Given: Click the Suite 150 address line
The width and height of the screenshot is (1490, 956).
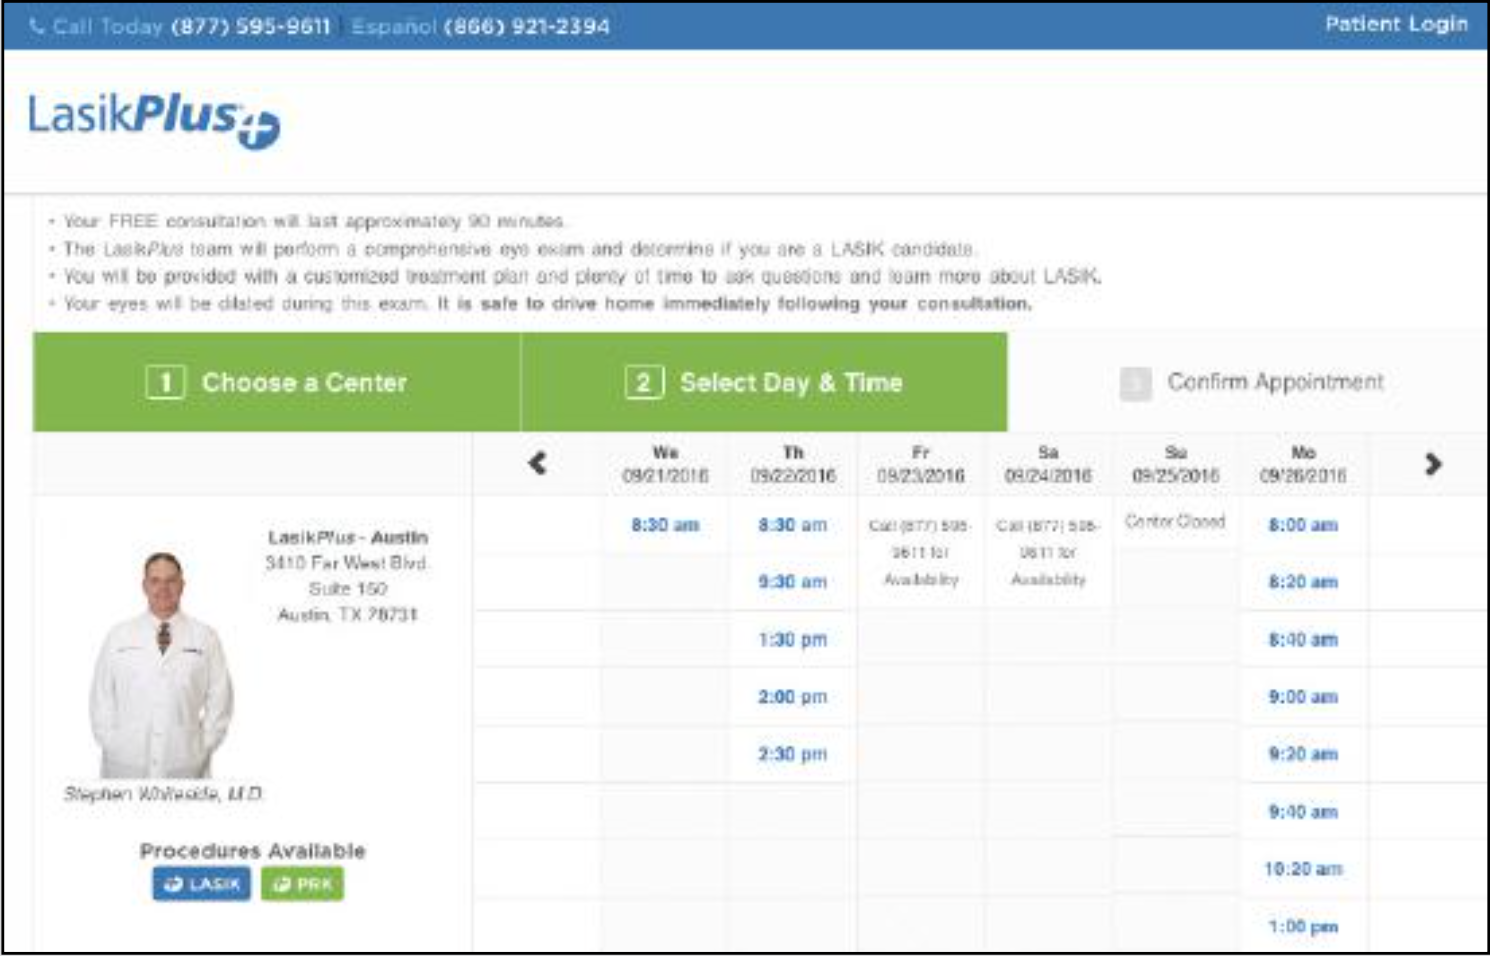Looking at the screenshot, I should (347, 589).
